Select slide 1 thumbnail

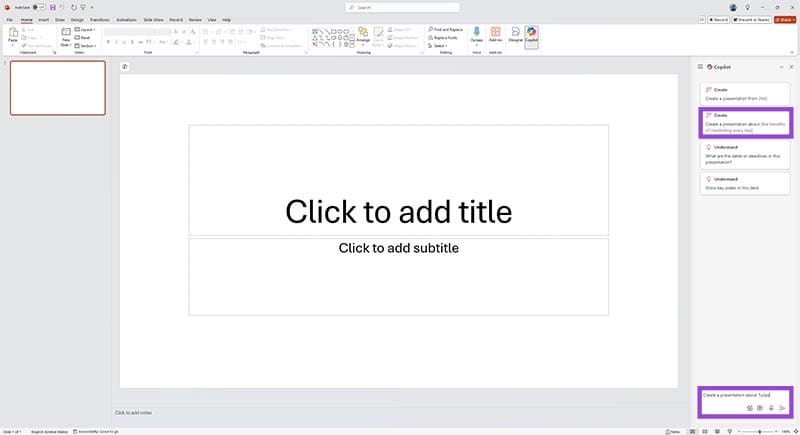click(x=58, y=88)
